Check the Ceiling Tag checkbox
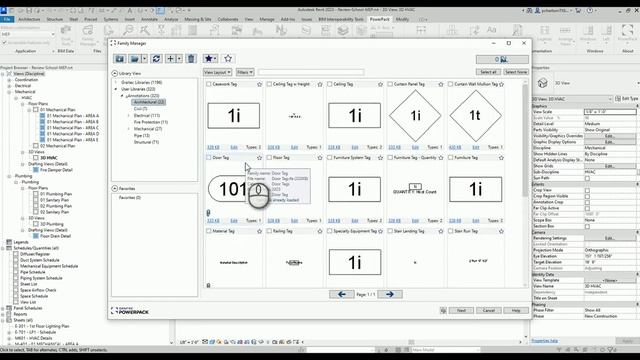640x360 pixels. click(329, 84)
